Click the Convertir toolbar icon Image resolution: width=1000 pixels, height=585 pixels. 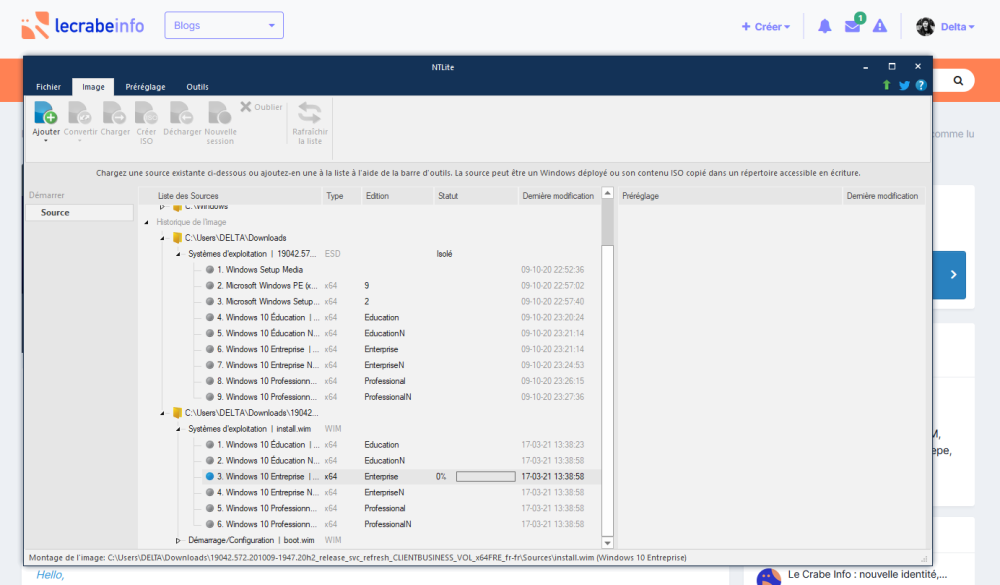[80, 113]
